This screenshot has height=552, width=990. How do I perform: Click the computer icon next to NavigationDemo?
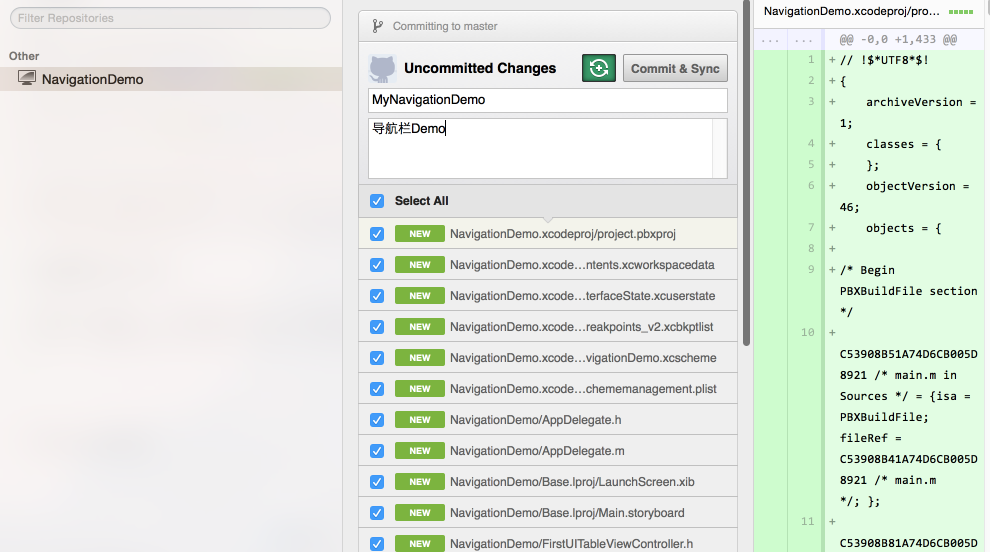pos(27,79)
